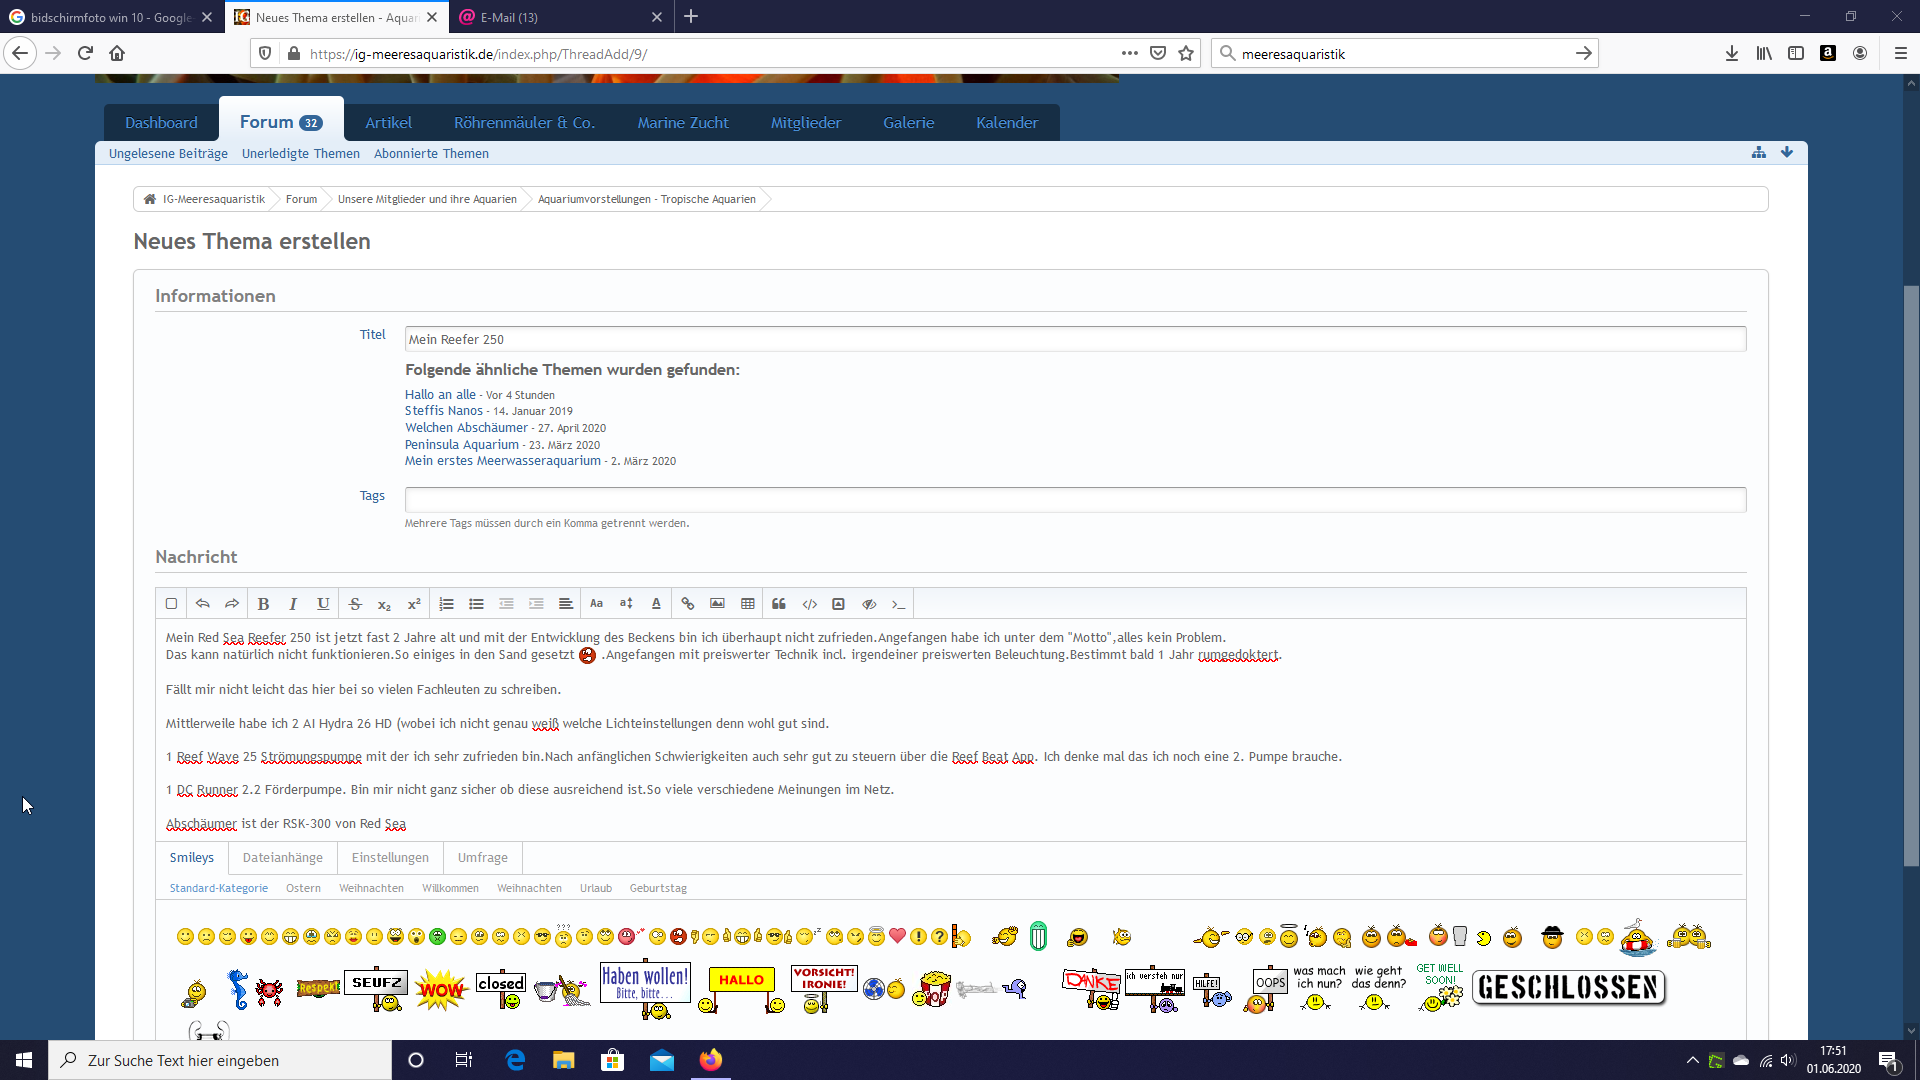Image resolution: width=1920 pixels, height=1080 pixels.
Task: Click inside the Tags input field
Action: (x=1075, y=500)
